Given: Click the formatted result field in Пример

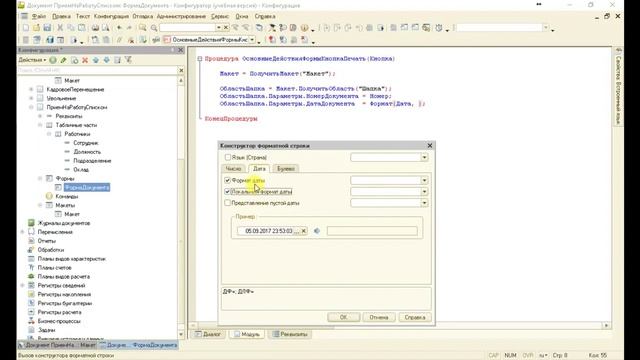Looking at the screenshot, I should click(x=372, y=231).
